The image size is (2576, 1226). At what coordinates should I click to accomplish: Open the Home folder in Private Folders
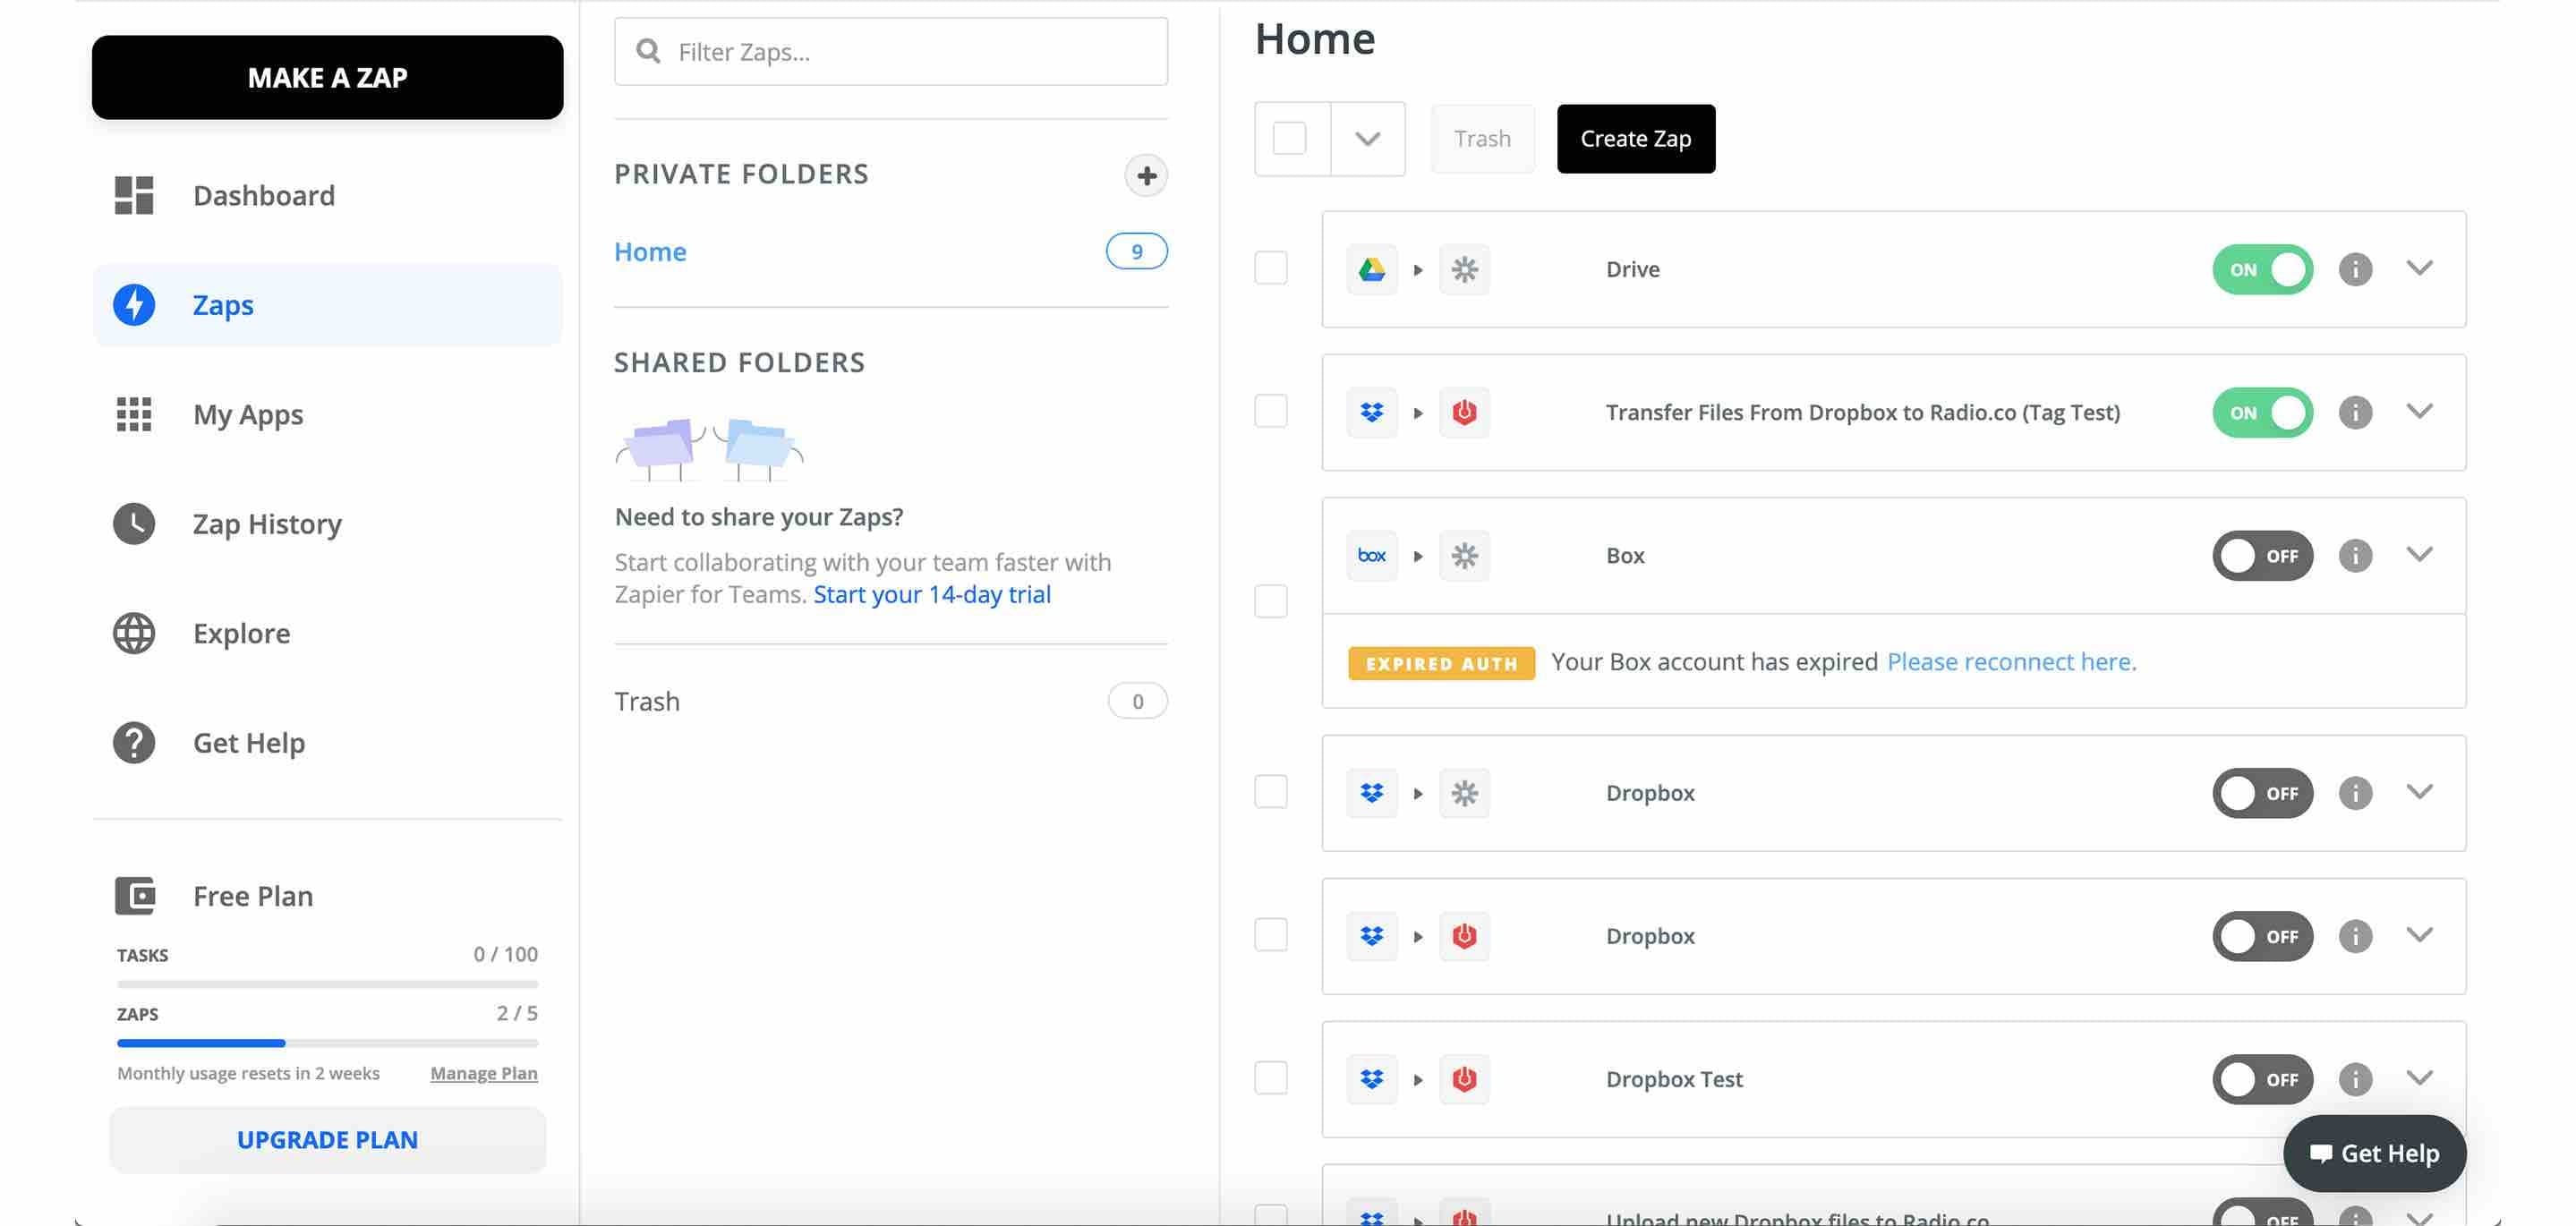(x=650, y=251)
